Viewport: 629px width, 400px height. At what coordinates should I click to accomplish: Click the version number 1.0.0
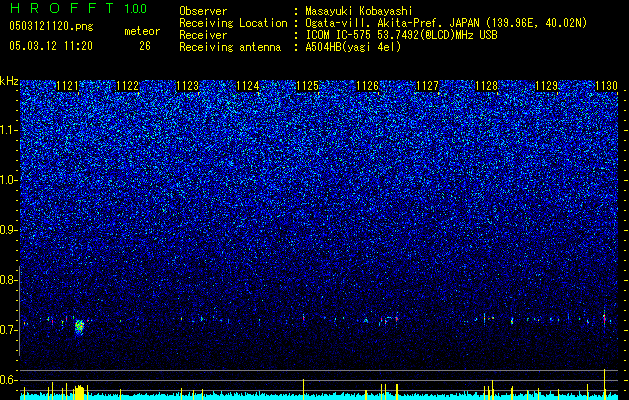pyautogui.click(x=135, y=9)
